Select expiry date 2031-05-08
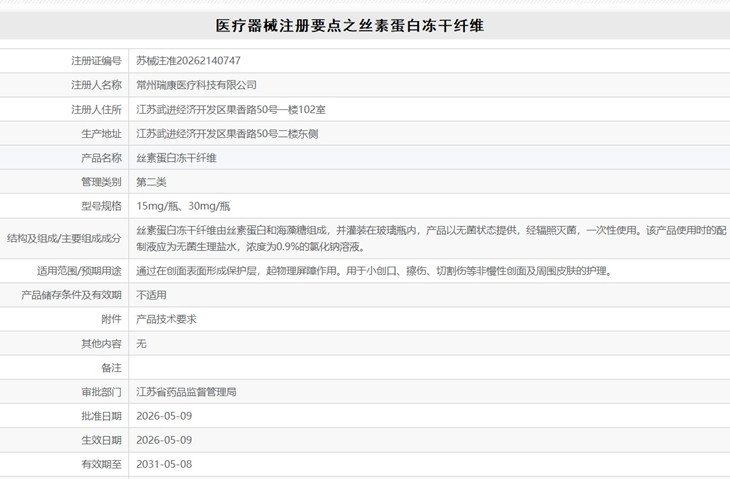The width and height of the screenshot is (730, 479). [x=164, y=465]
